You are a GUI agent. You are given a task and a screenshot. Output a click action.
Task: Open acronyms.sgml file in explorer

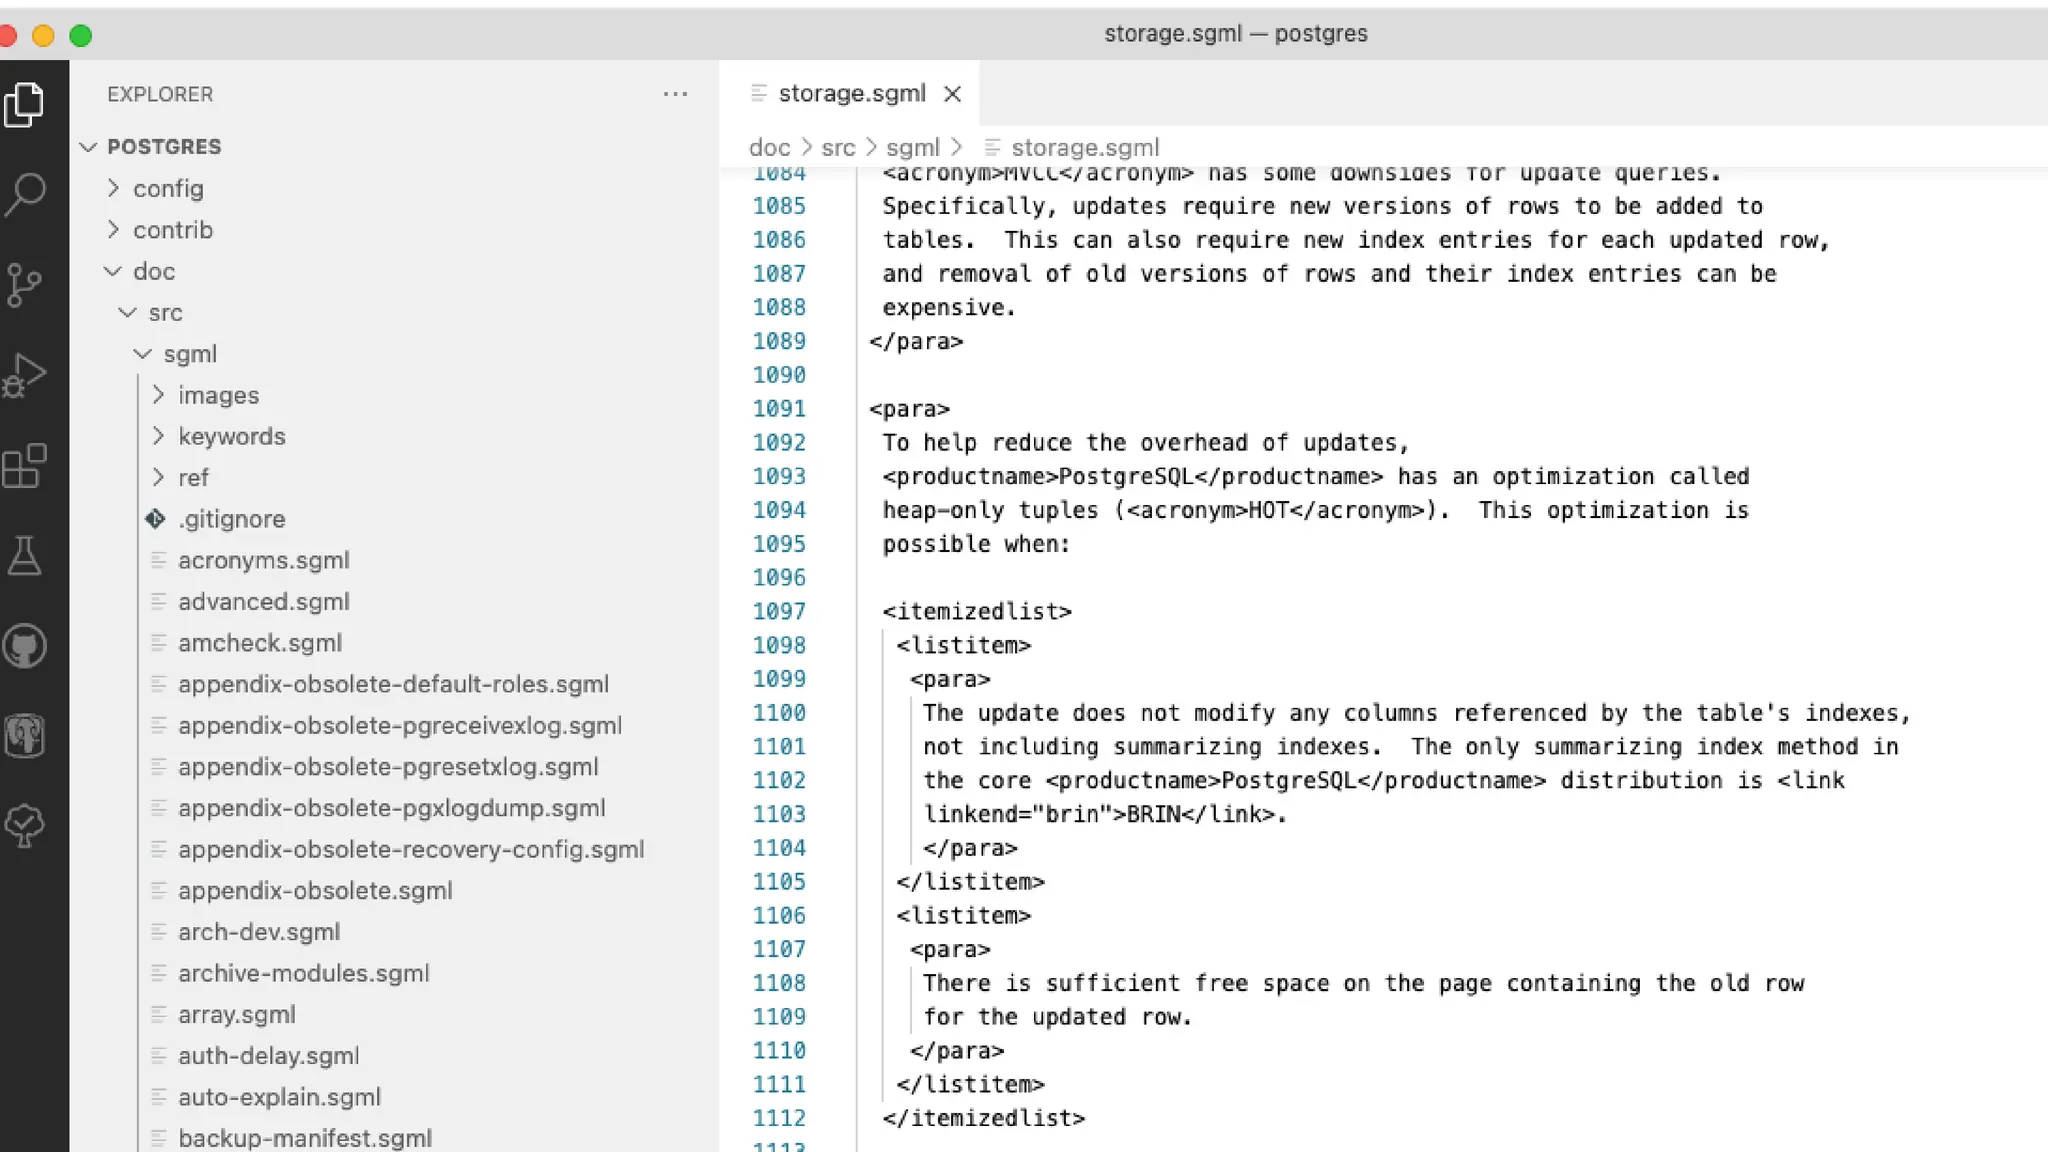pos(263,561)
